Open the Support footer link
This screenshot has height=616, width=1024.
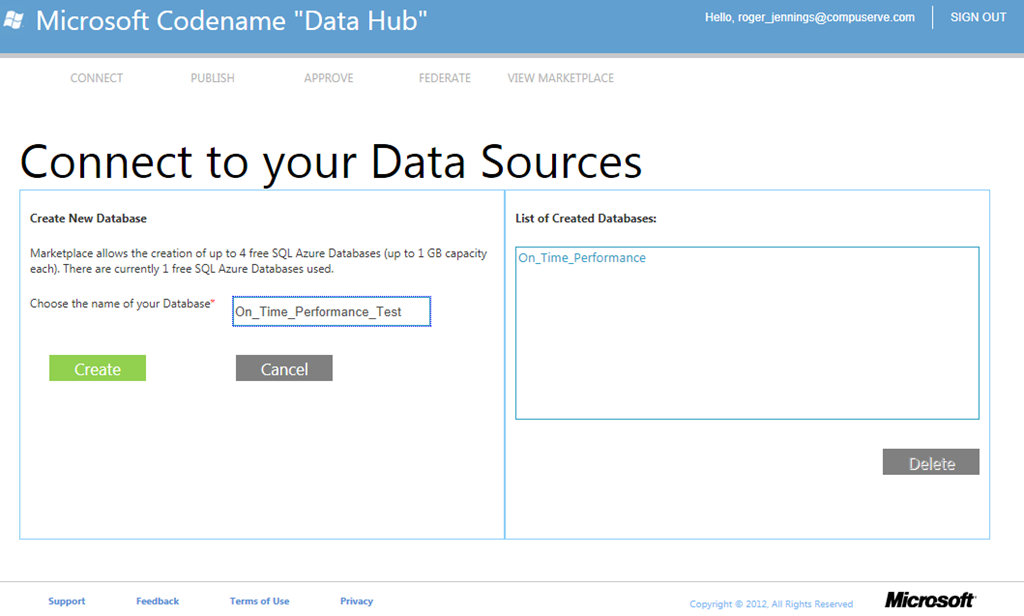click(x=67, y=601)
